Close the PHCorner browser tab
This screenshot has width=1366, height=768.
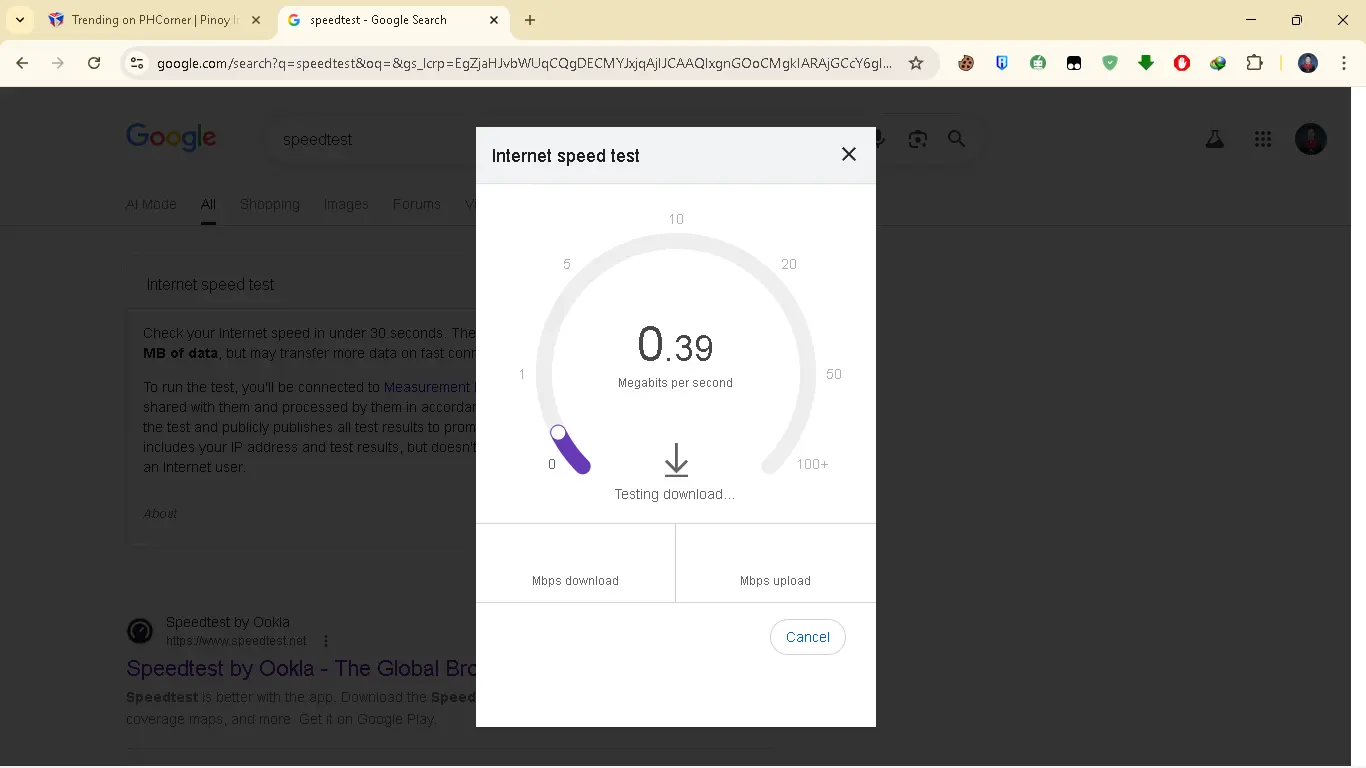[255, 20]
